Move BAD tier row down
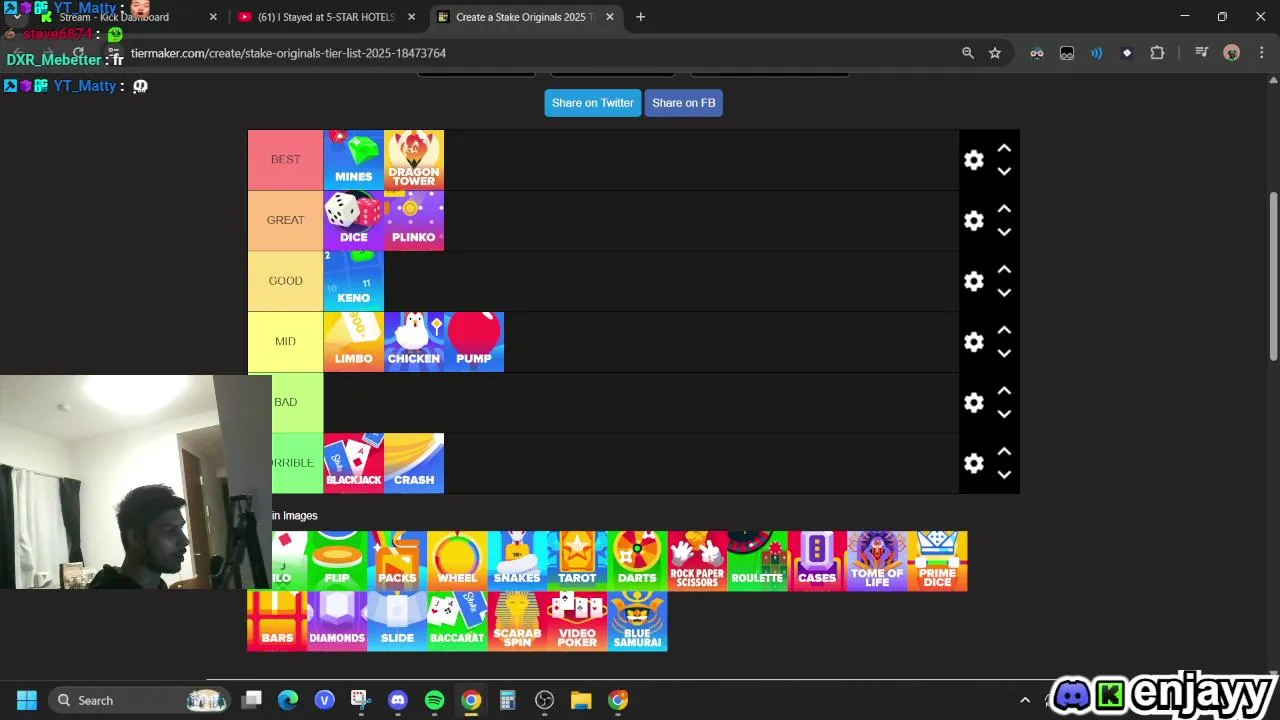The width and height of the screenshot is (1280, 720). tap(1004, 414)
